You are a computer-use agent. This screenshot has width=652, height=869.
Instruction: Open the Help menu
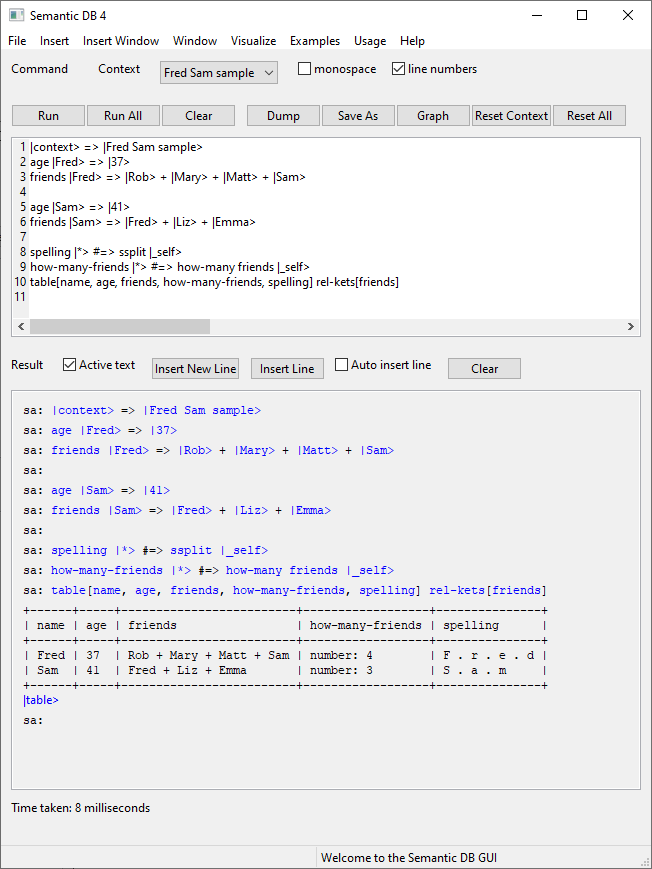point(412,41)
